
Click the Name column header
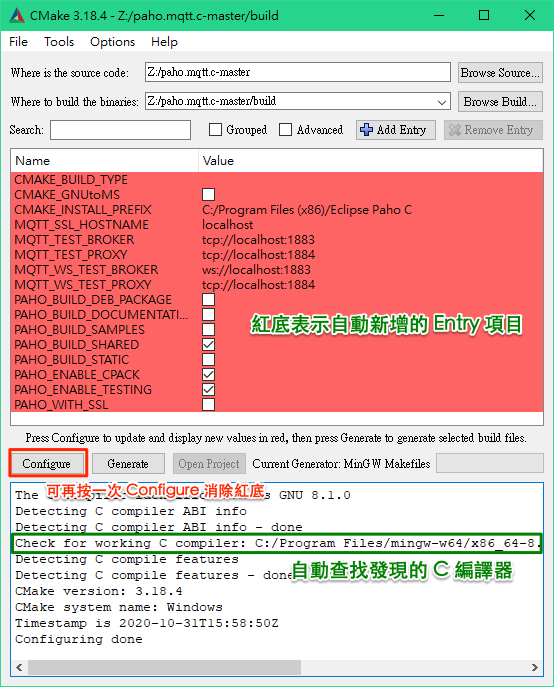coord(105,161)
